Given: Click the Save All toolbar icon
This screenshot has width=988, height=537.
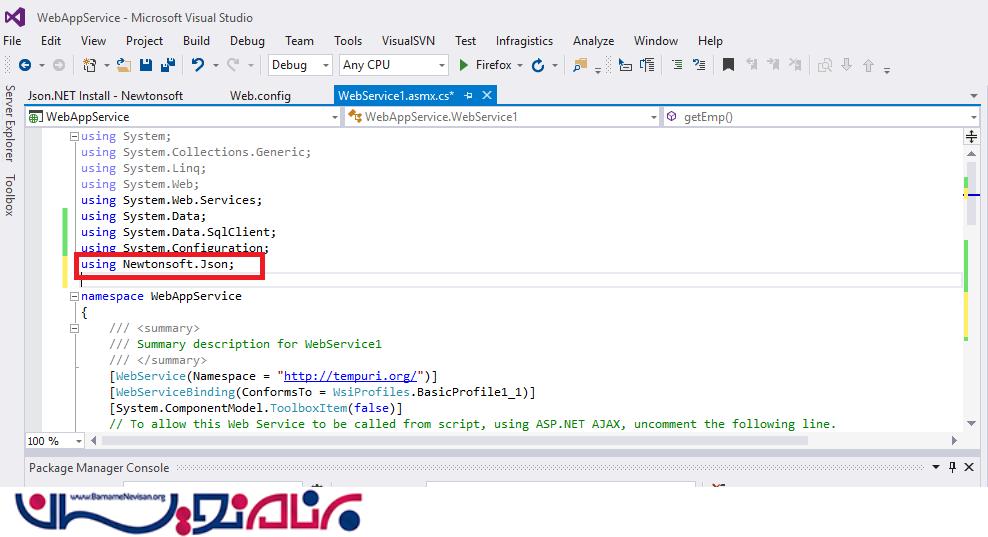Looking at the screenshot, I should [168, 65].
